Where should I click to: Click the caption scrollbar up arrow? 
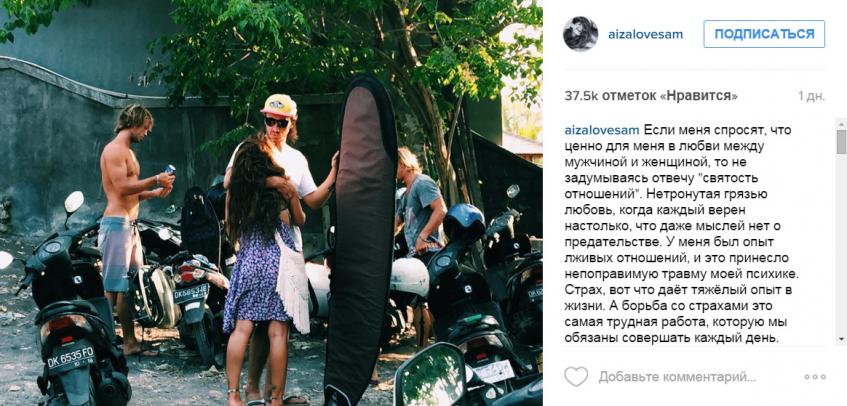[x=841, y=124]
